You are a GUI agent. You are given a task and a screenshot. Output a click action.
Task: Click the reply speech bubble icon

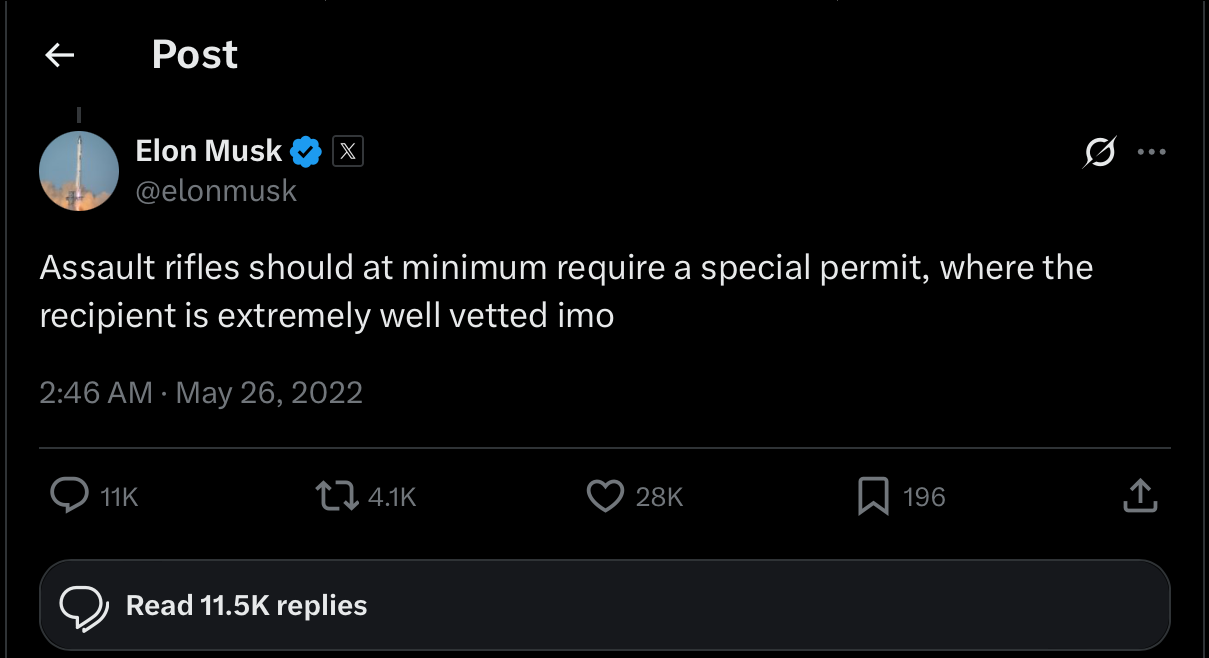[x=69, y=496]
